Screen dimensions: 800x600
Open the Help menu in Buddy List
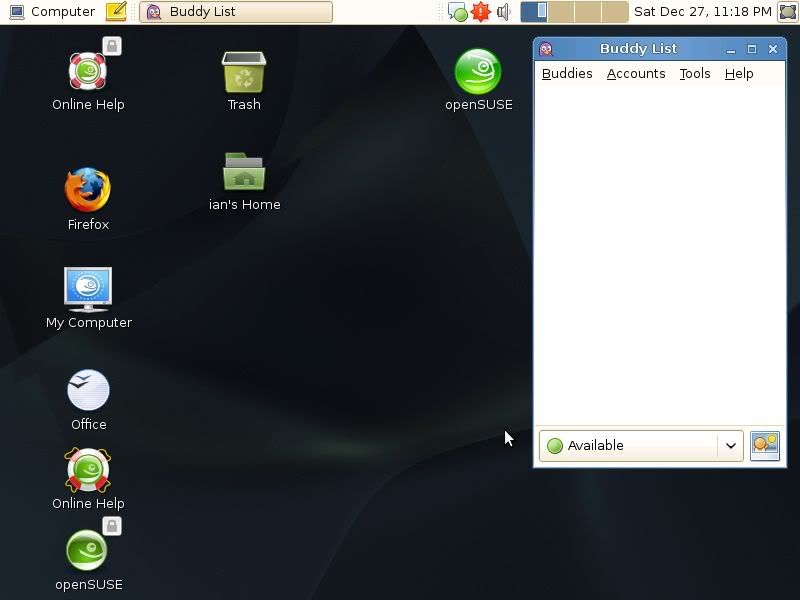pos(739,73)
